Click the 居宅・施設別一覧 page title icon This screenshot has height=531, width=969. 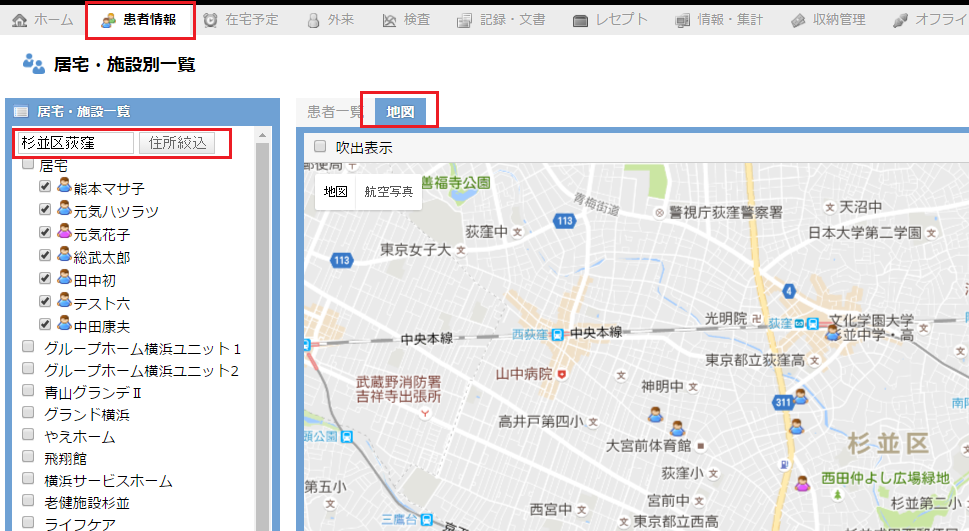point(34,64)
